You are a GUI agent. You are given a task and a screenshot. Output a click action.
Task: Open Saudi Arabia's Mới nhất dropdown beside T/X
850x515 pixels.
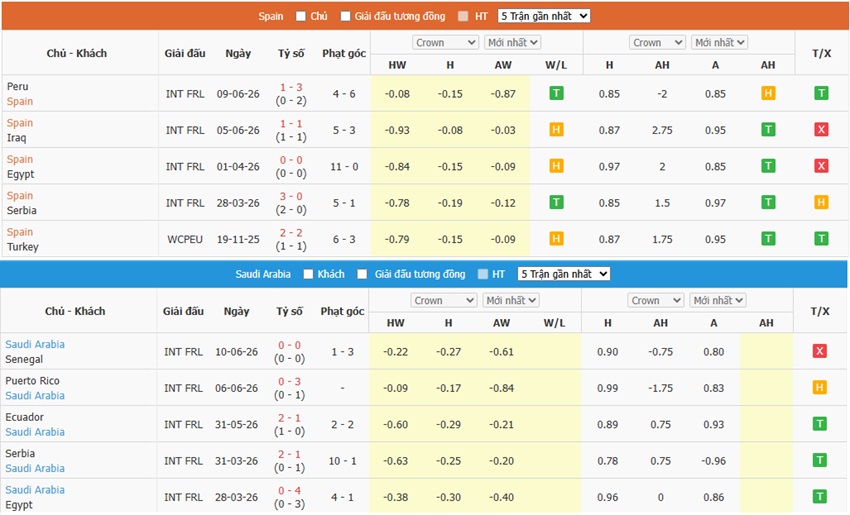(718, 300)
